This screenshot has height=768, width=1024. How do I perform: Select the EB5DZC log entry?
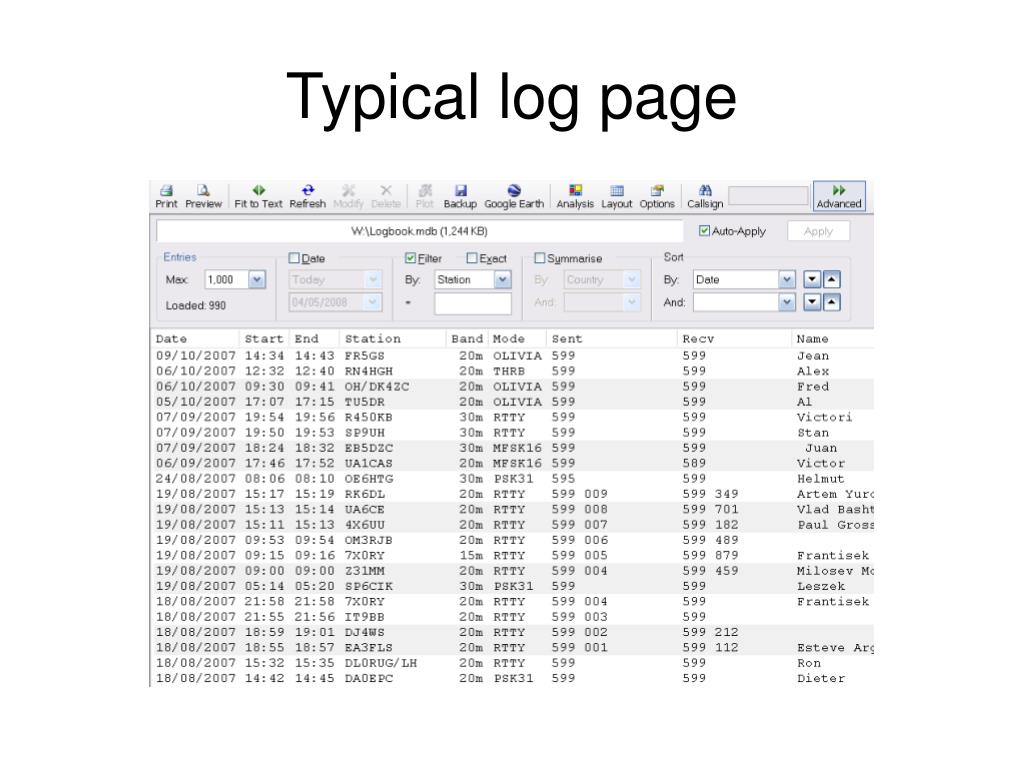pyautogui.click(x=513, y=448)
